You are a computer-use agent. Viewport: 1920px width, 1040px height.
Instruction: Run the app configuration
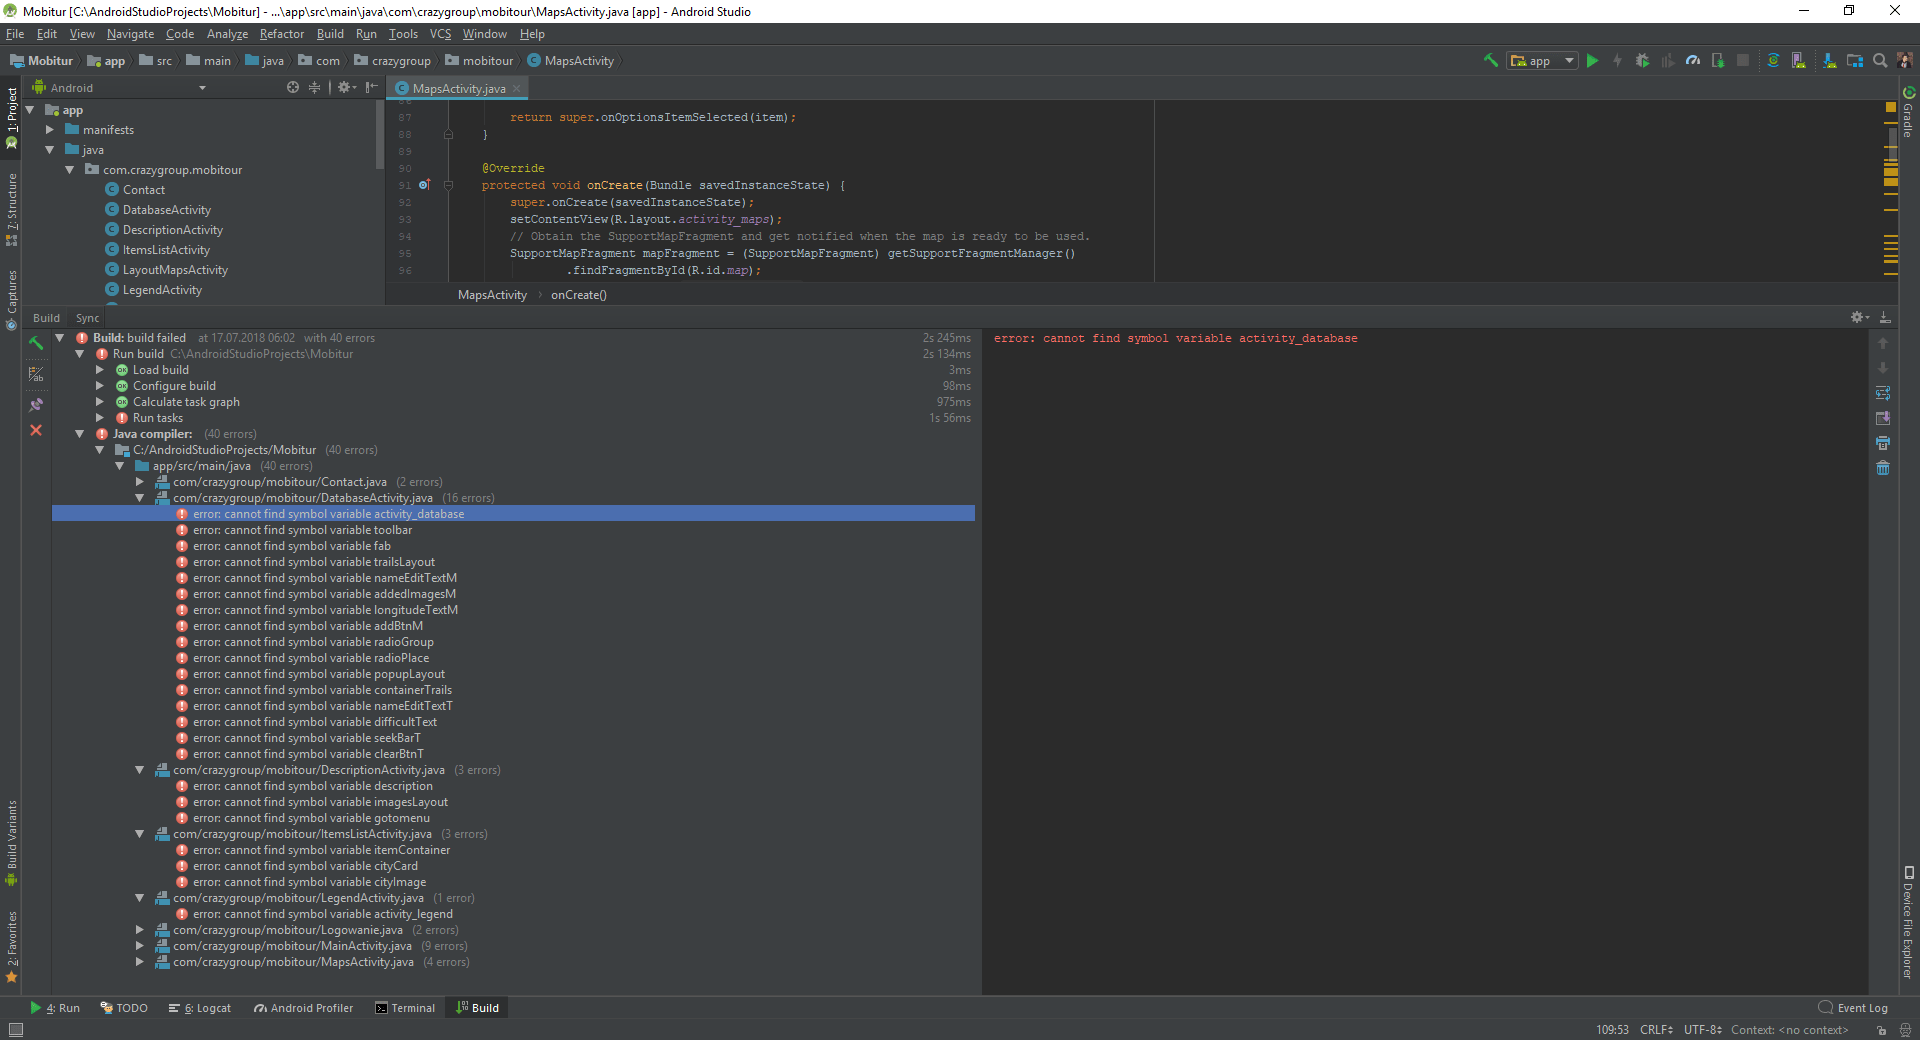1592,60
